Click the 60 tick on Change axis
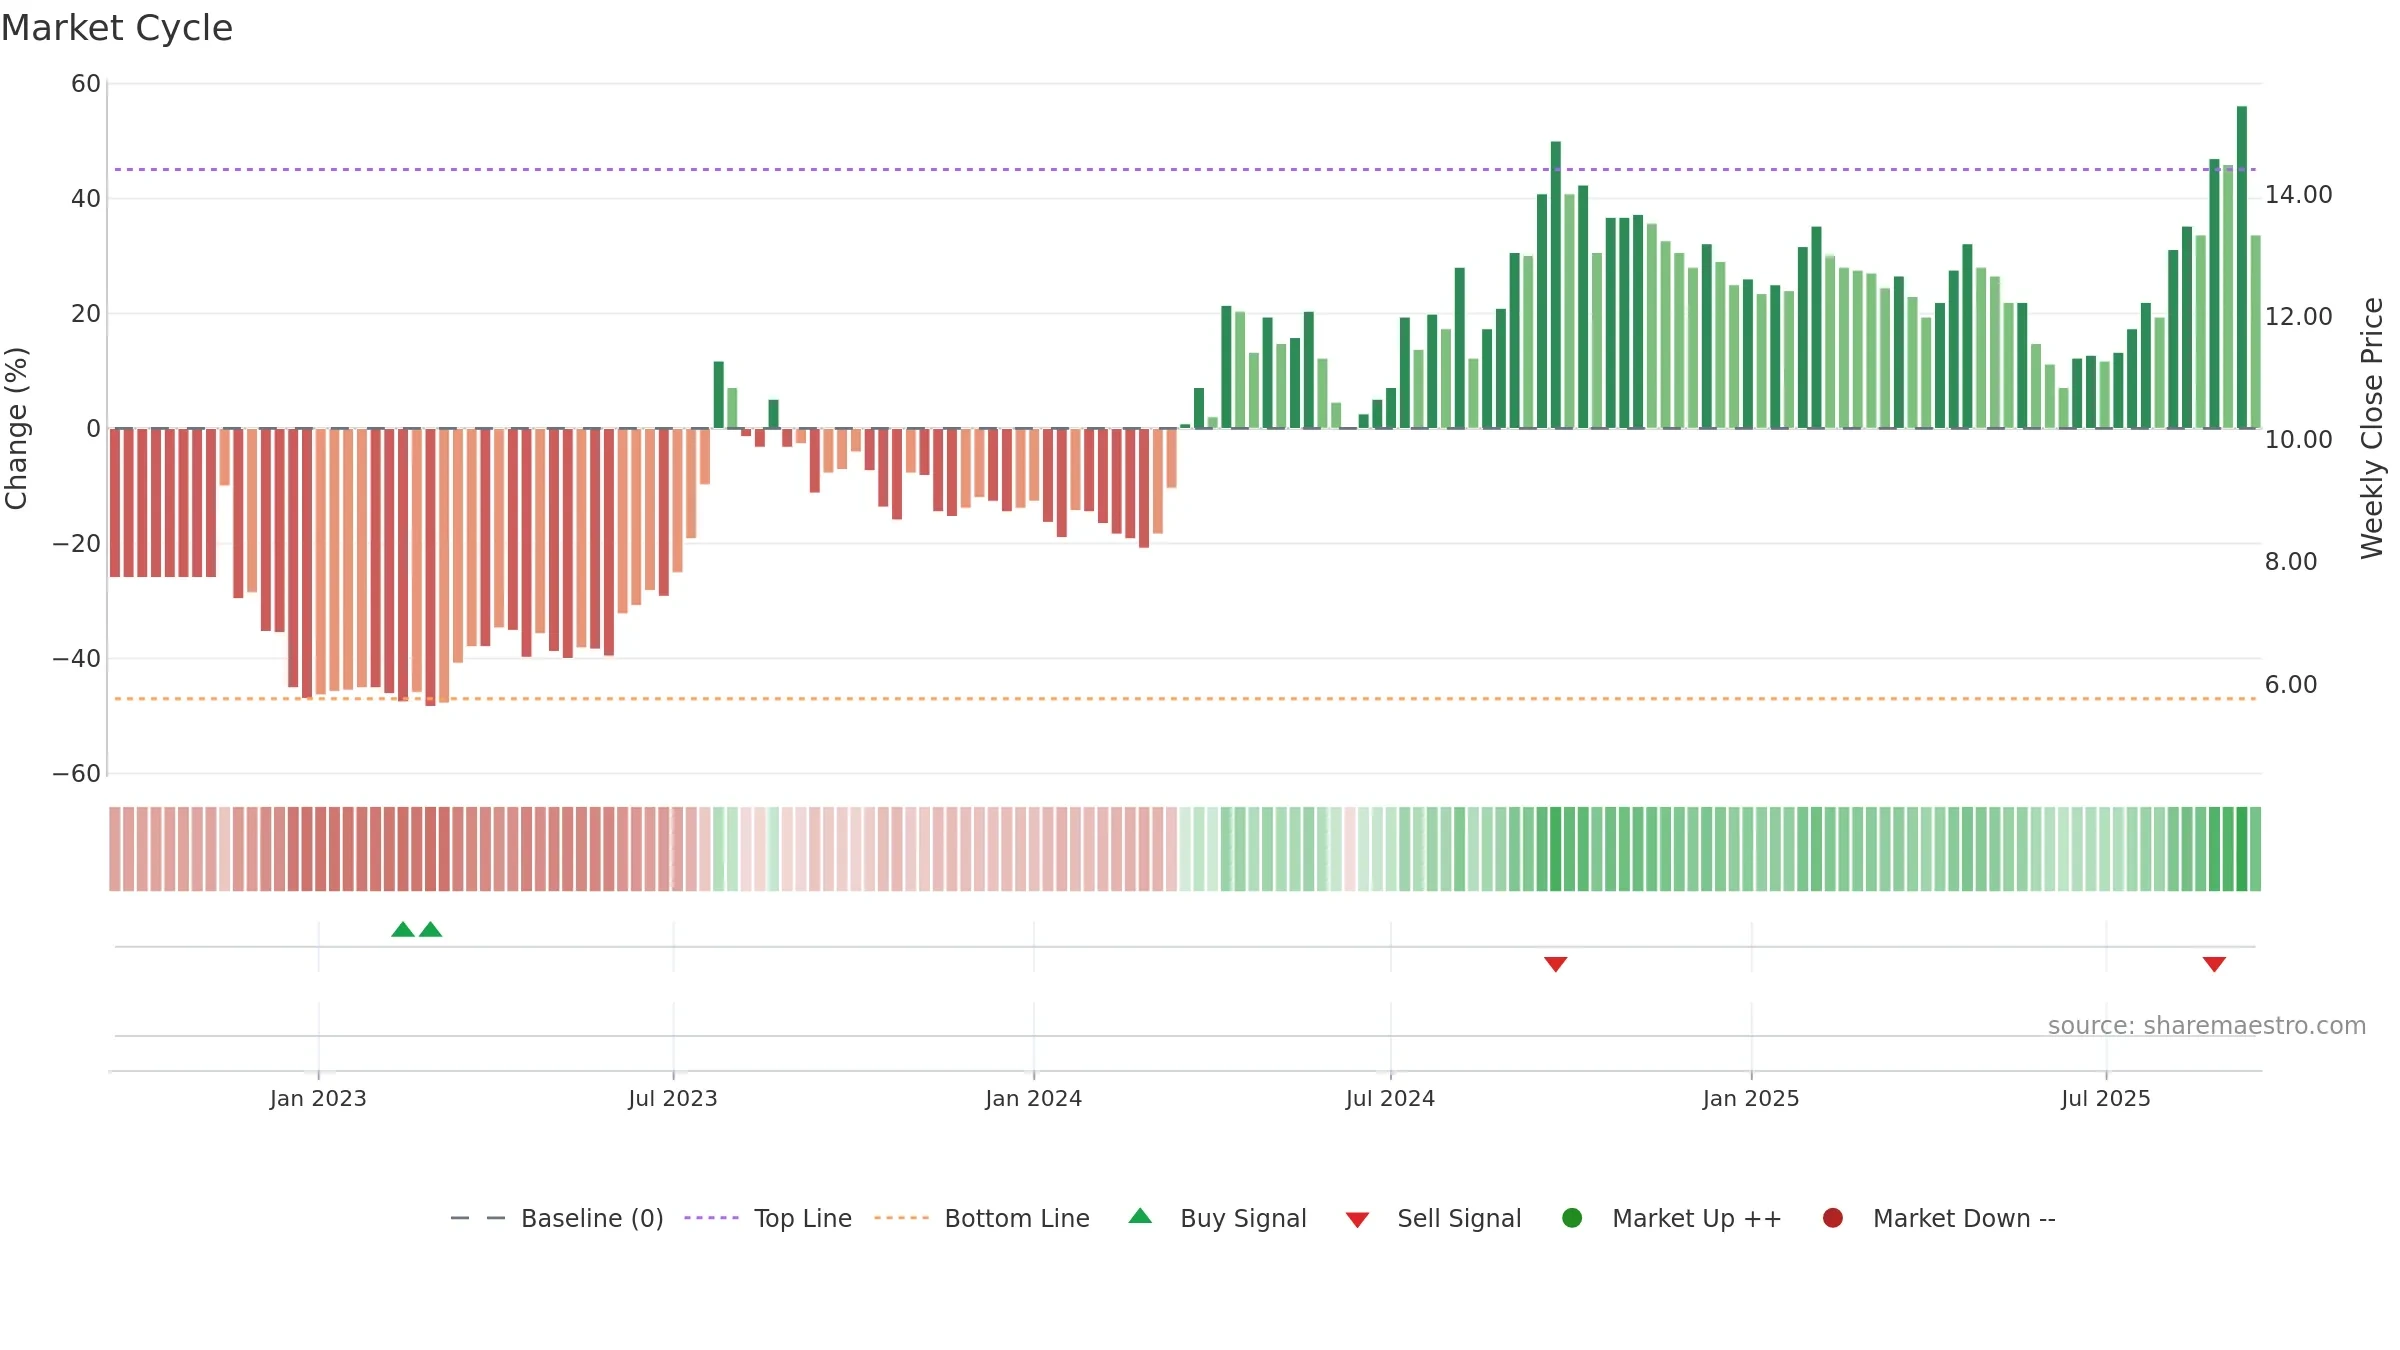The height and width of the screenshot is (1350, 2400). click(x=86, y=84)
